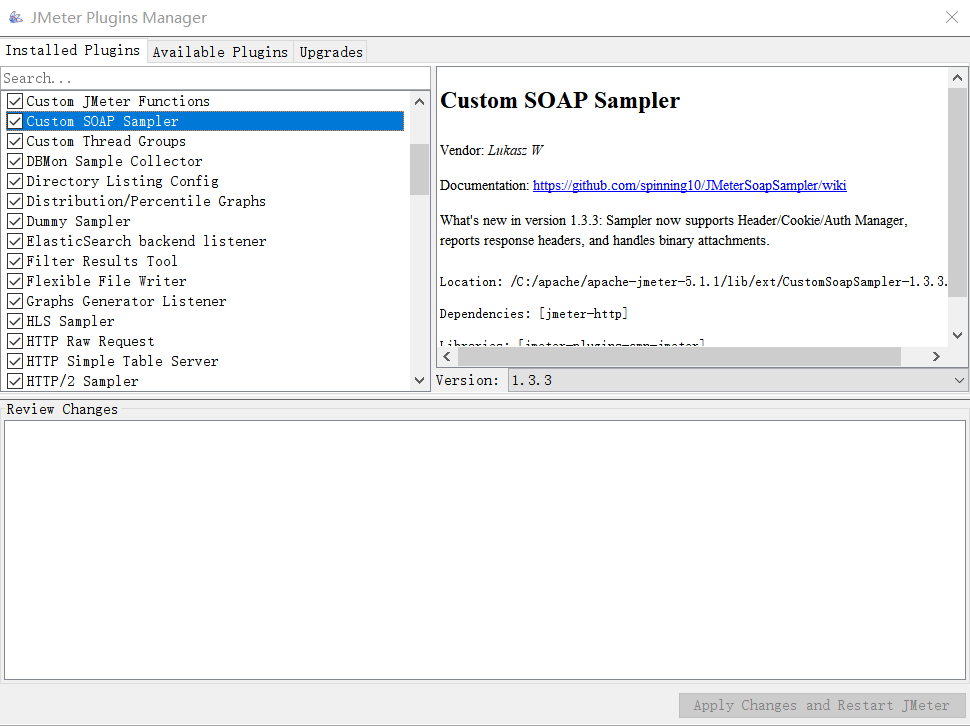Open the Available Plugins tab
This screenshot has width=970, height=726.
(x=220, y=52)
